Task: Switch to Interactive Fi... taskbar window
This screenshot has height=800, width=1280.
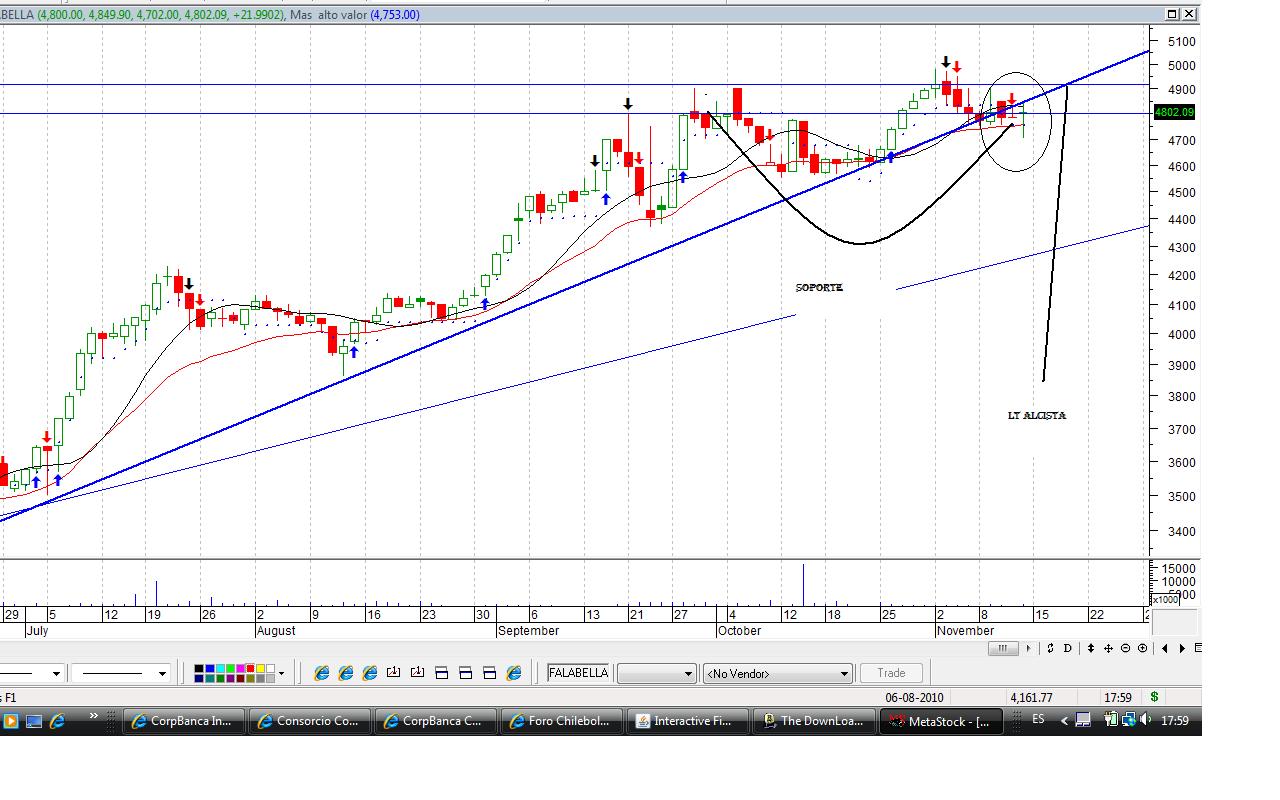Action: click(687, 721)
